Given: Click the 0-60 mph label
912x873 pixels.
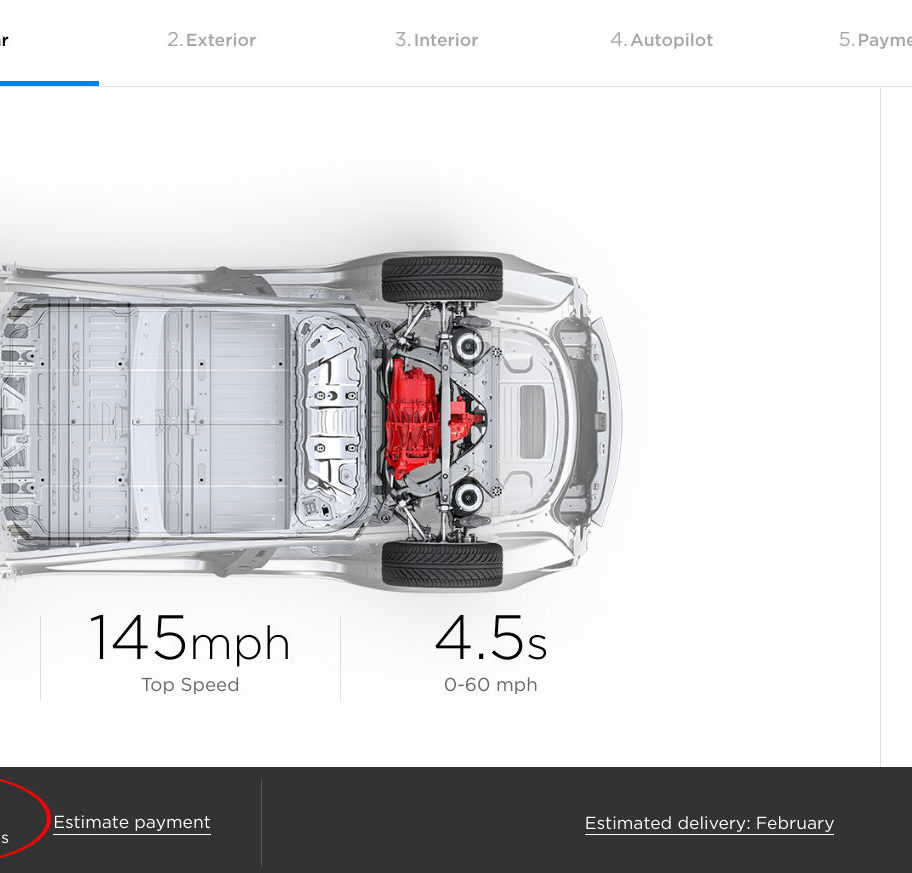Looking at the screenshot, I should coord(490,685).
